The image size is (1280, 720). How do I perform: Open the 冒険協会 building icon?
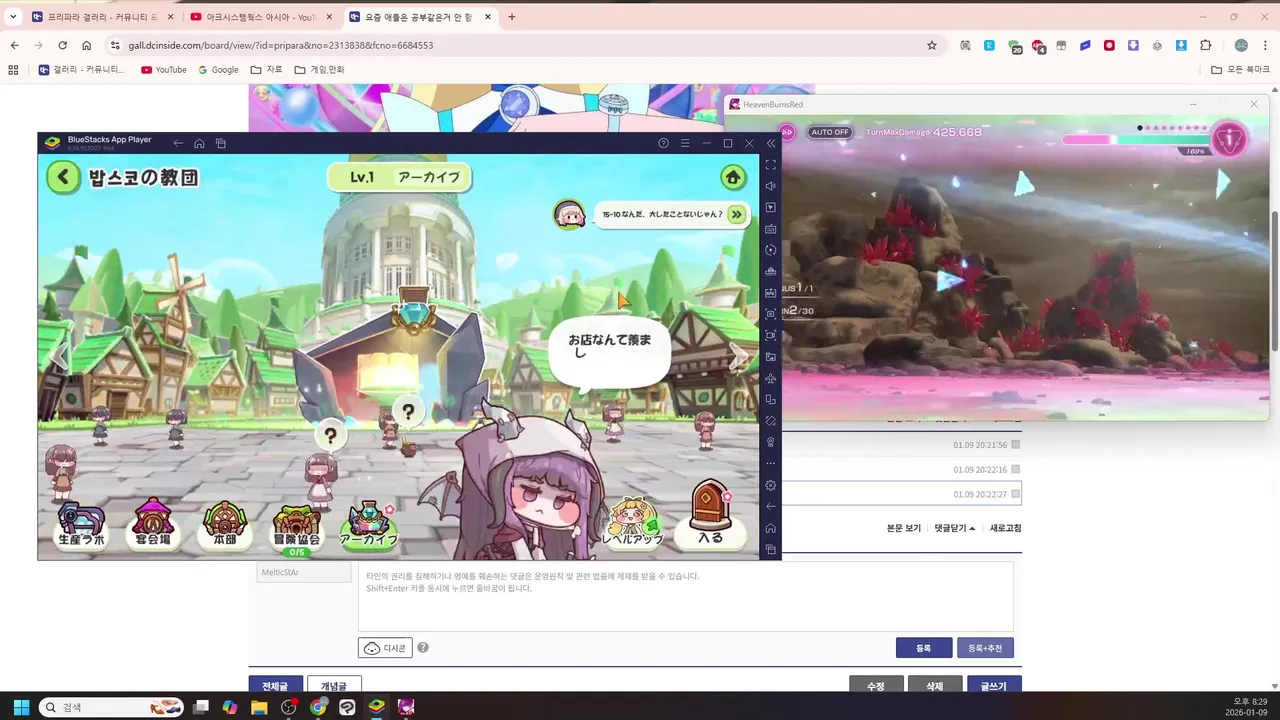pos(297,528)
